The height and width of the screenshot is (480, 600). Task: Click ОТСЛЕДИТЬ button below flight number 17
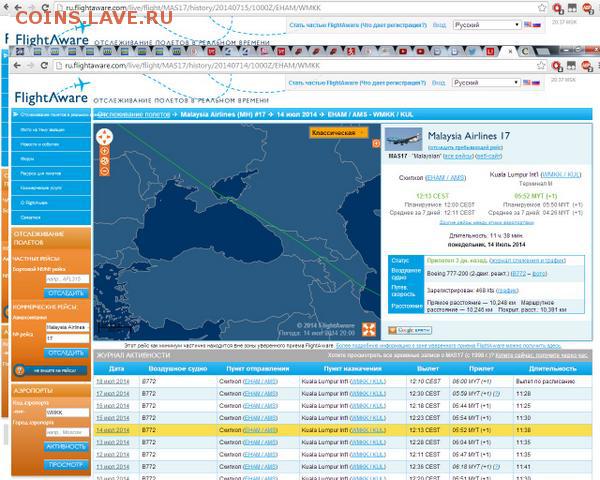tap(66, 353)
